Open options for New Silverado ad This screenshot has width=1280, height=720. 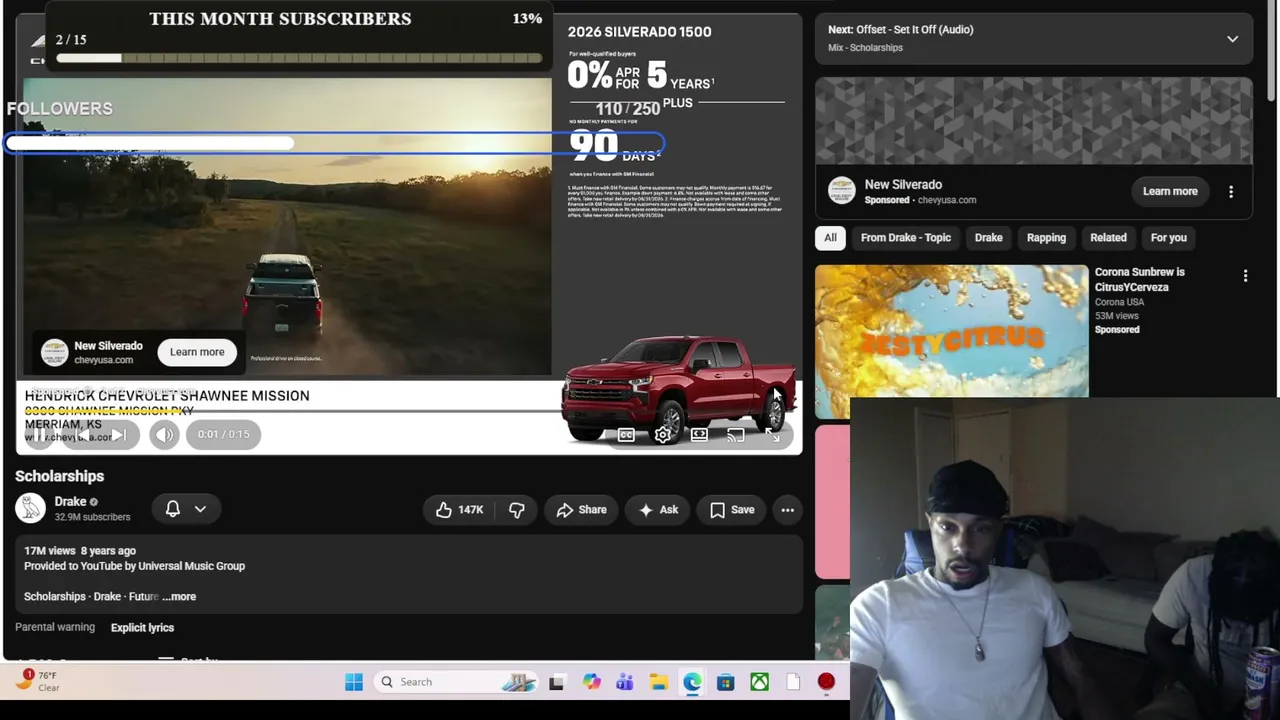coord(1231,191)
